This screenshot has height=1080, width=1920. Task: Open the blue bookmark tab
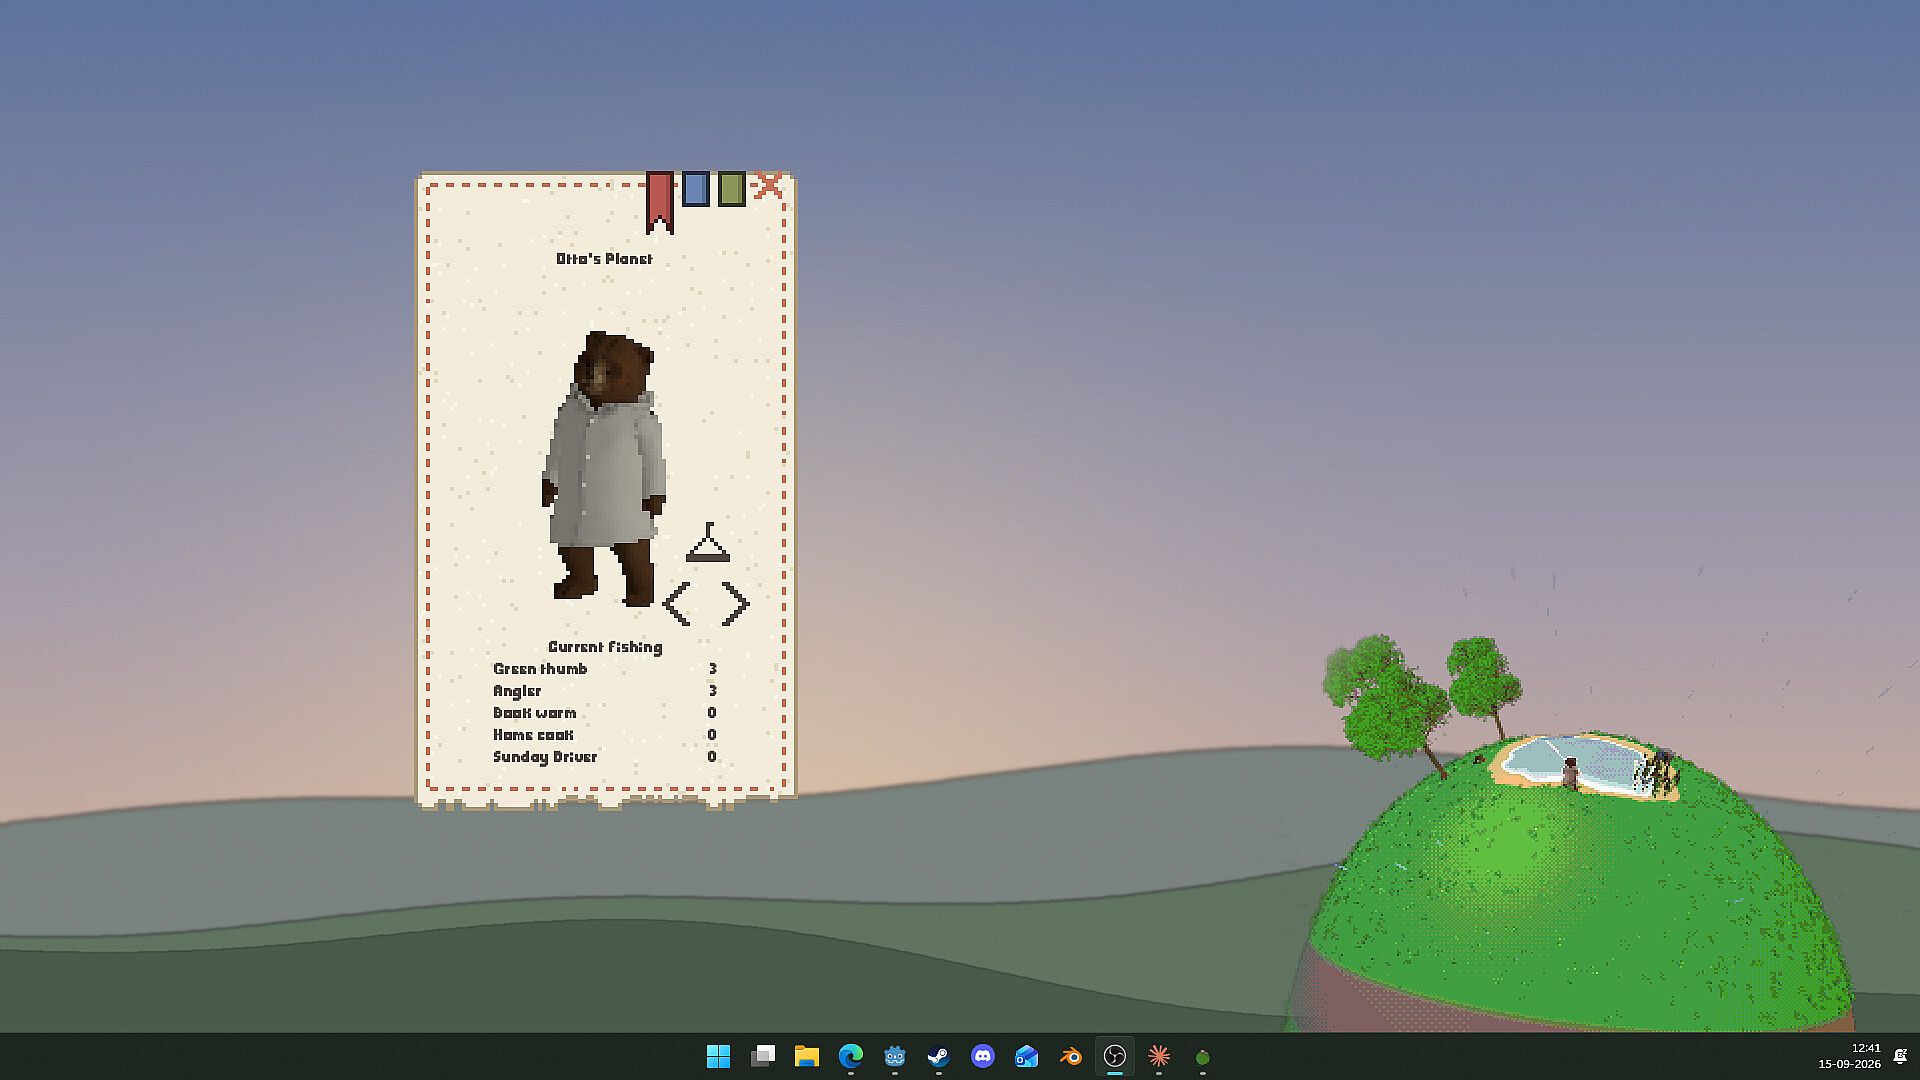(696, 189)
